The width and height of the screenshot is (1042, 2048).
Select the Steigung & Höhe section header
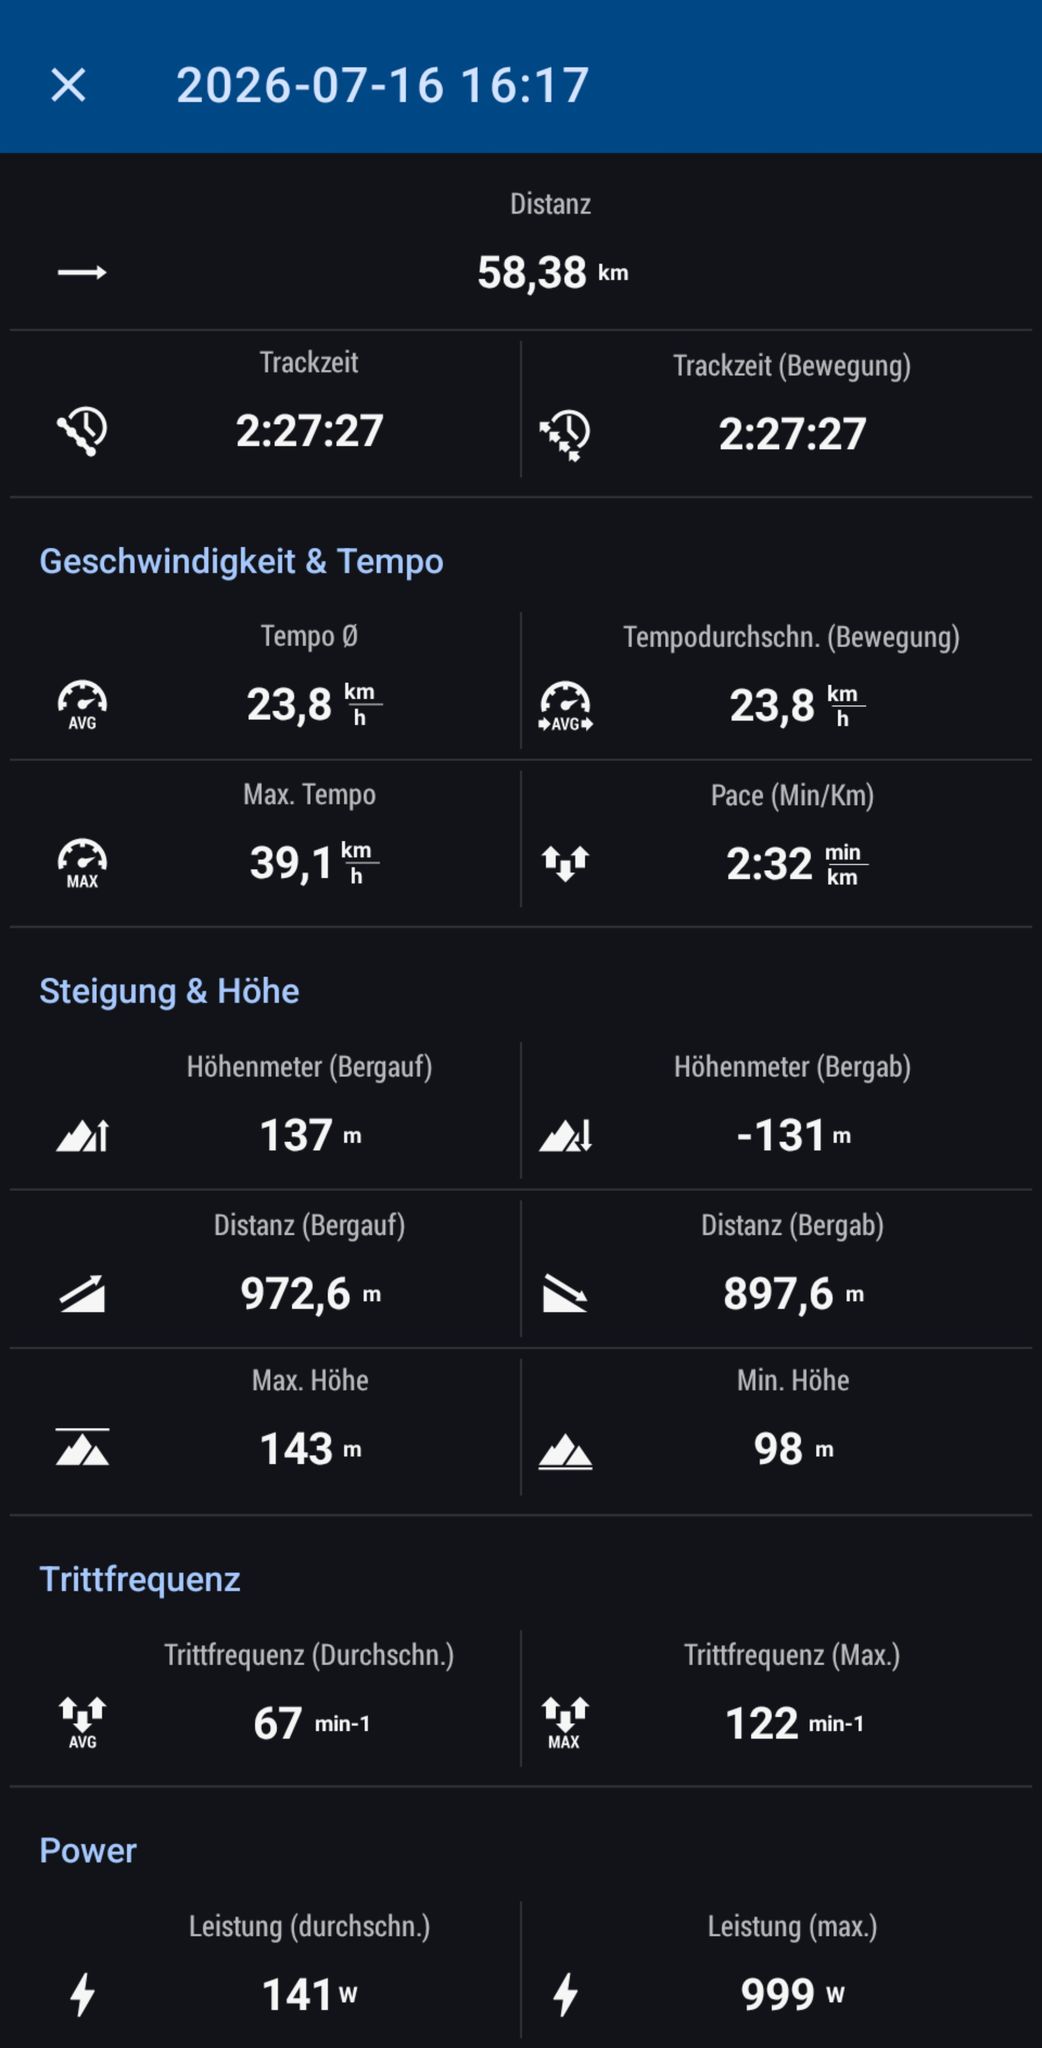coord(169,991)
